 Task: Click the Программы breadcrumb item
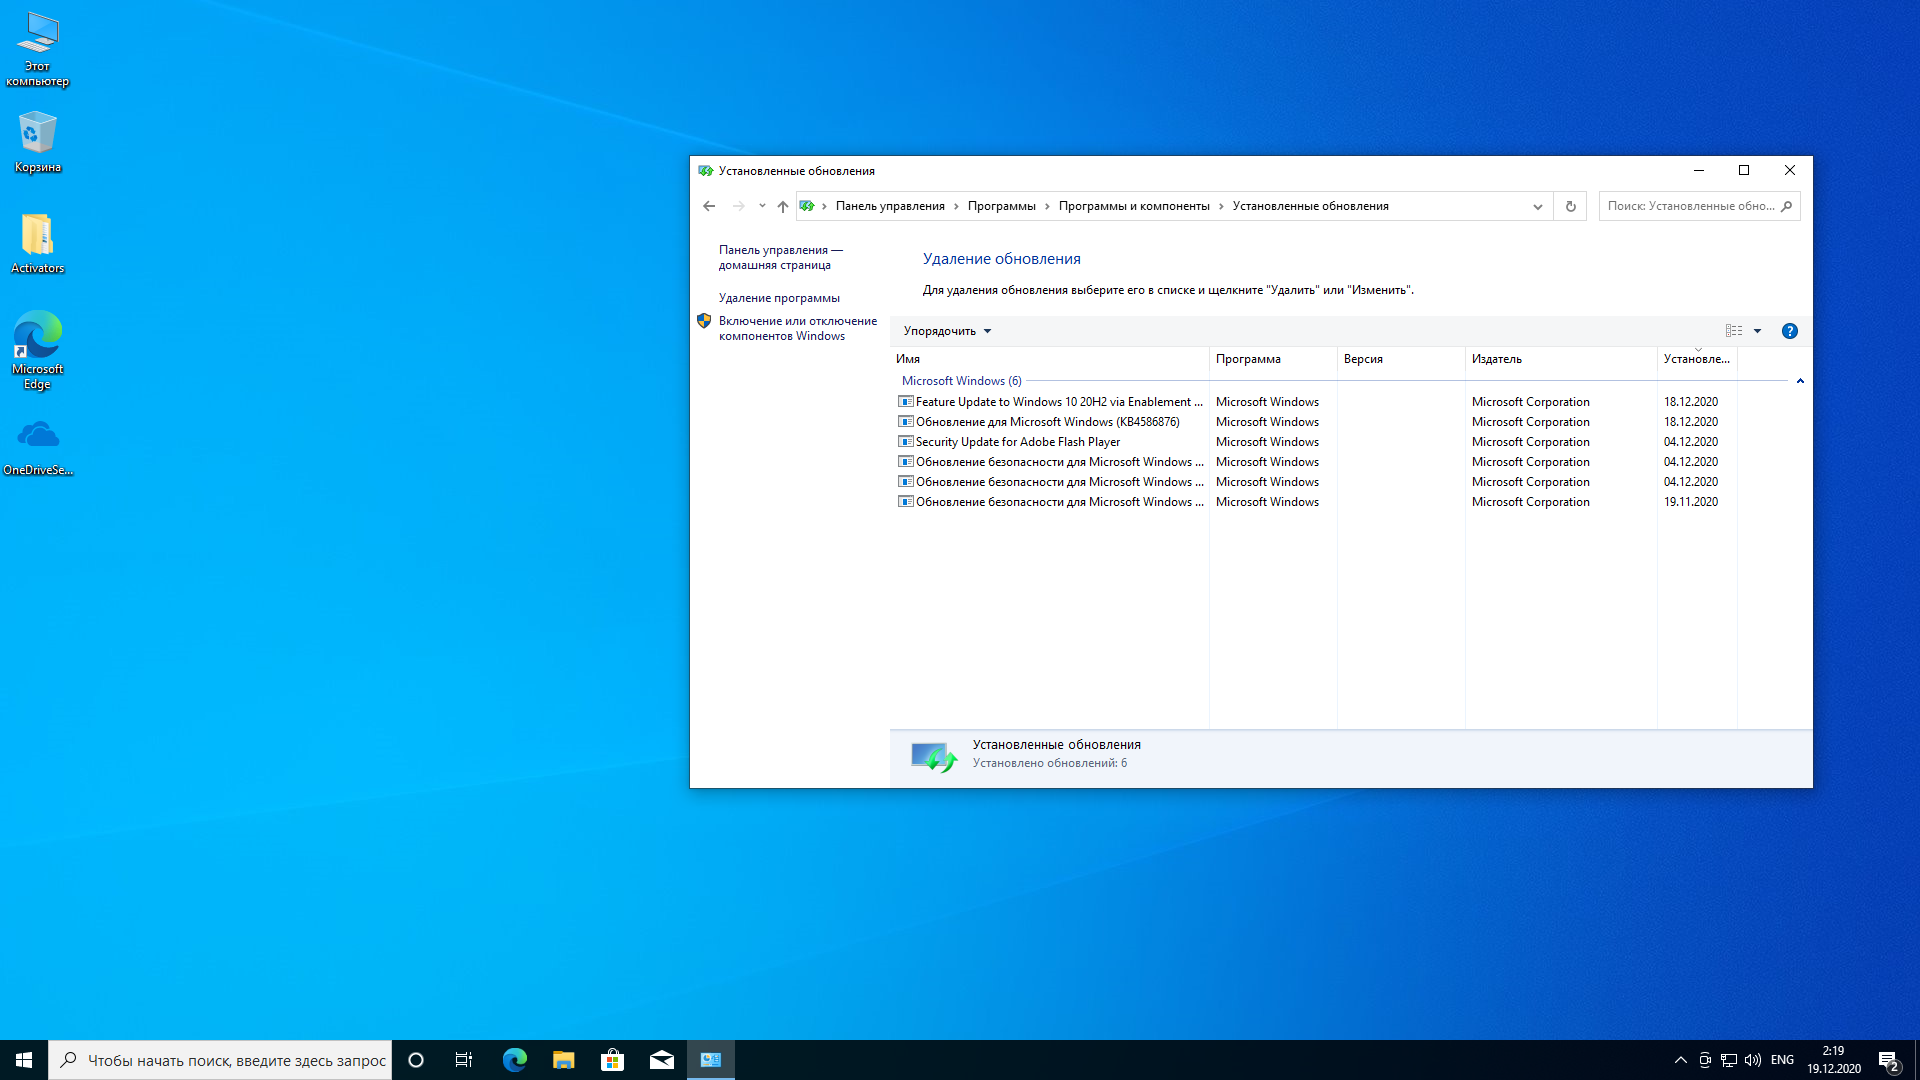coord(1001,206)
